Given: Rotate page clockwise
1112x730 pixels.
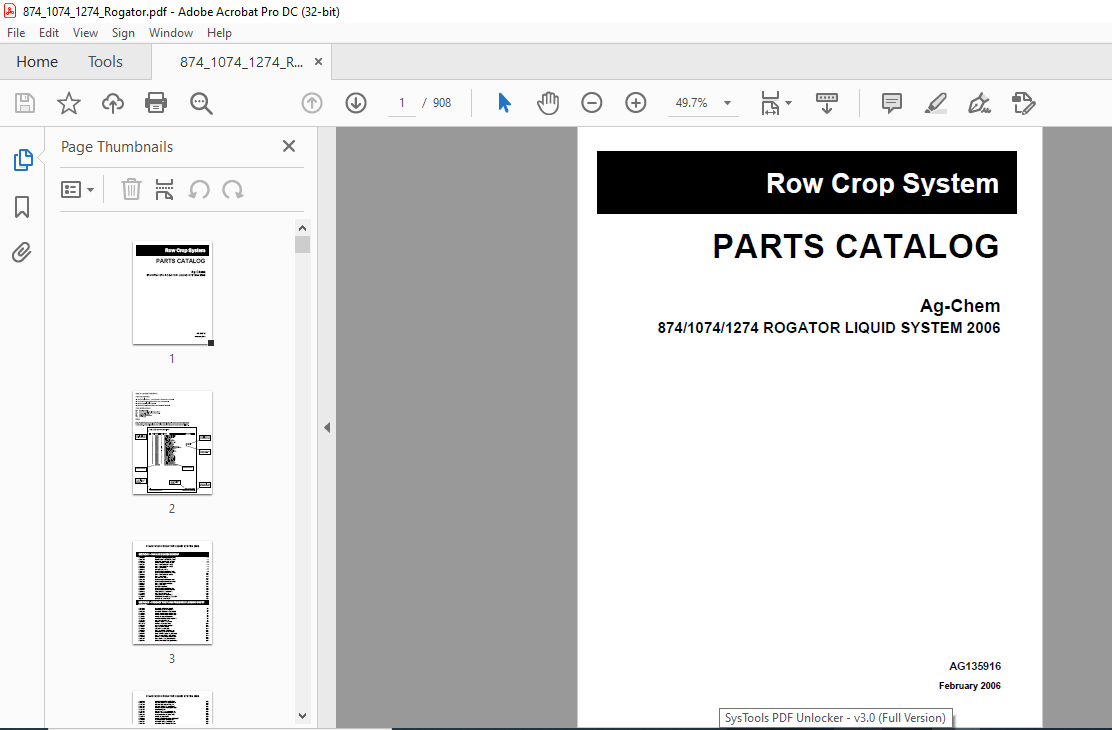Looking at the screenshot, I should (x=233, y=189).
